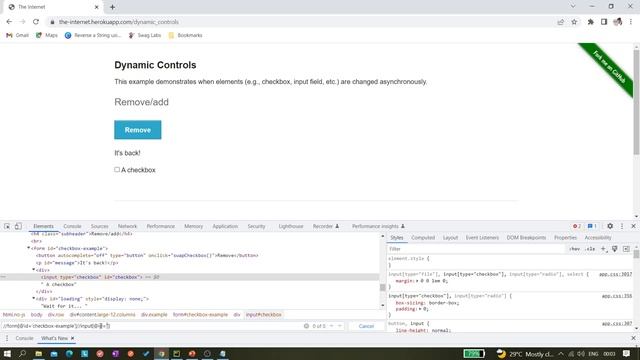Image resolution: width=640 pixels, height=360 pixels.
Task: Open the Swag Labs bookmark
Action: click(x=144, y=36)
